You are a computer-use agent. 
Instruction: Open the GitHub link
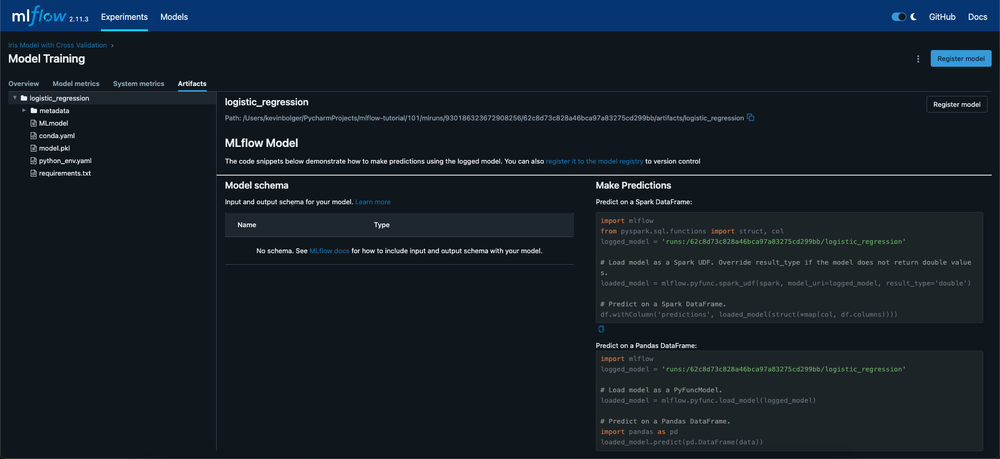click(942, 17)
